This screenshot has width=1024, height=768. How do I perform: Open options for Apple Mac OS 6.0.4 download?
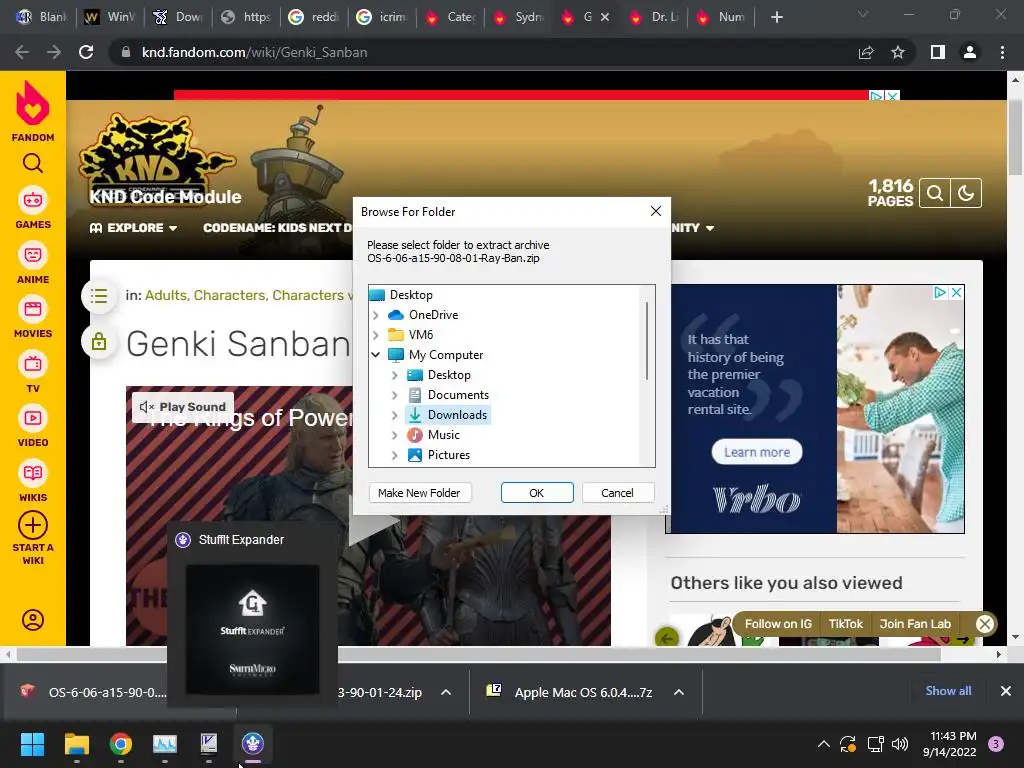[x=679, y=692]
